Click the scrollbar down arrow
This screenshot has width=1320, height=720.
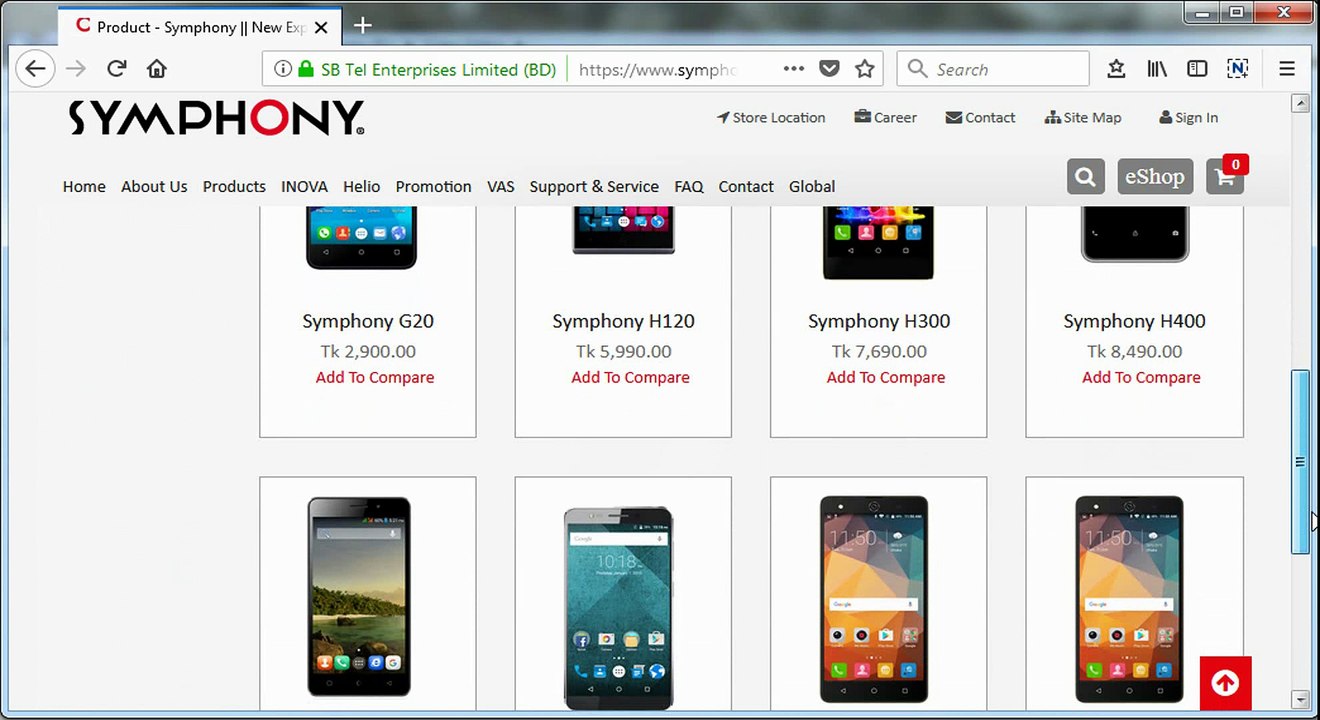(1300, 699)
